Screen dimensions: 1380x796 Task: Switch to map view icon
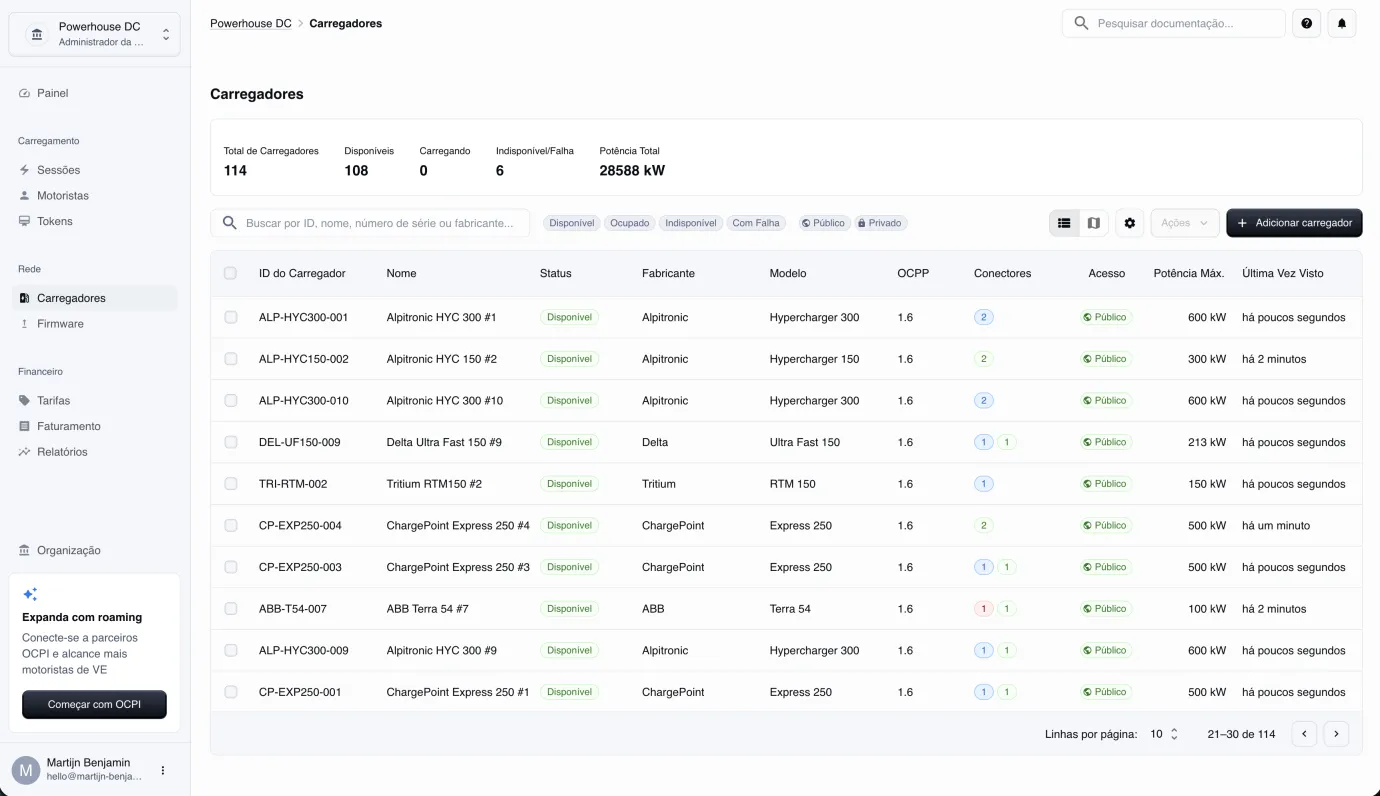pyautogui.click(x=1093, y=223)
